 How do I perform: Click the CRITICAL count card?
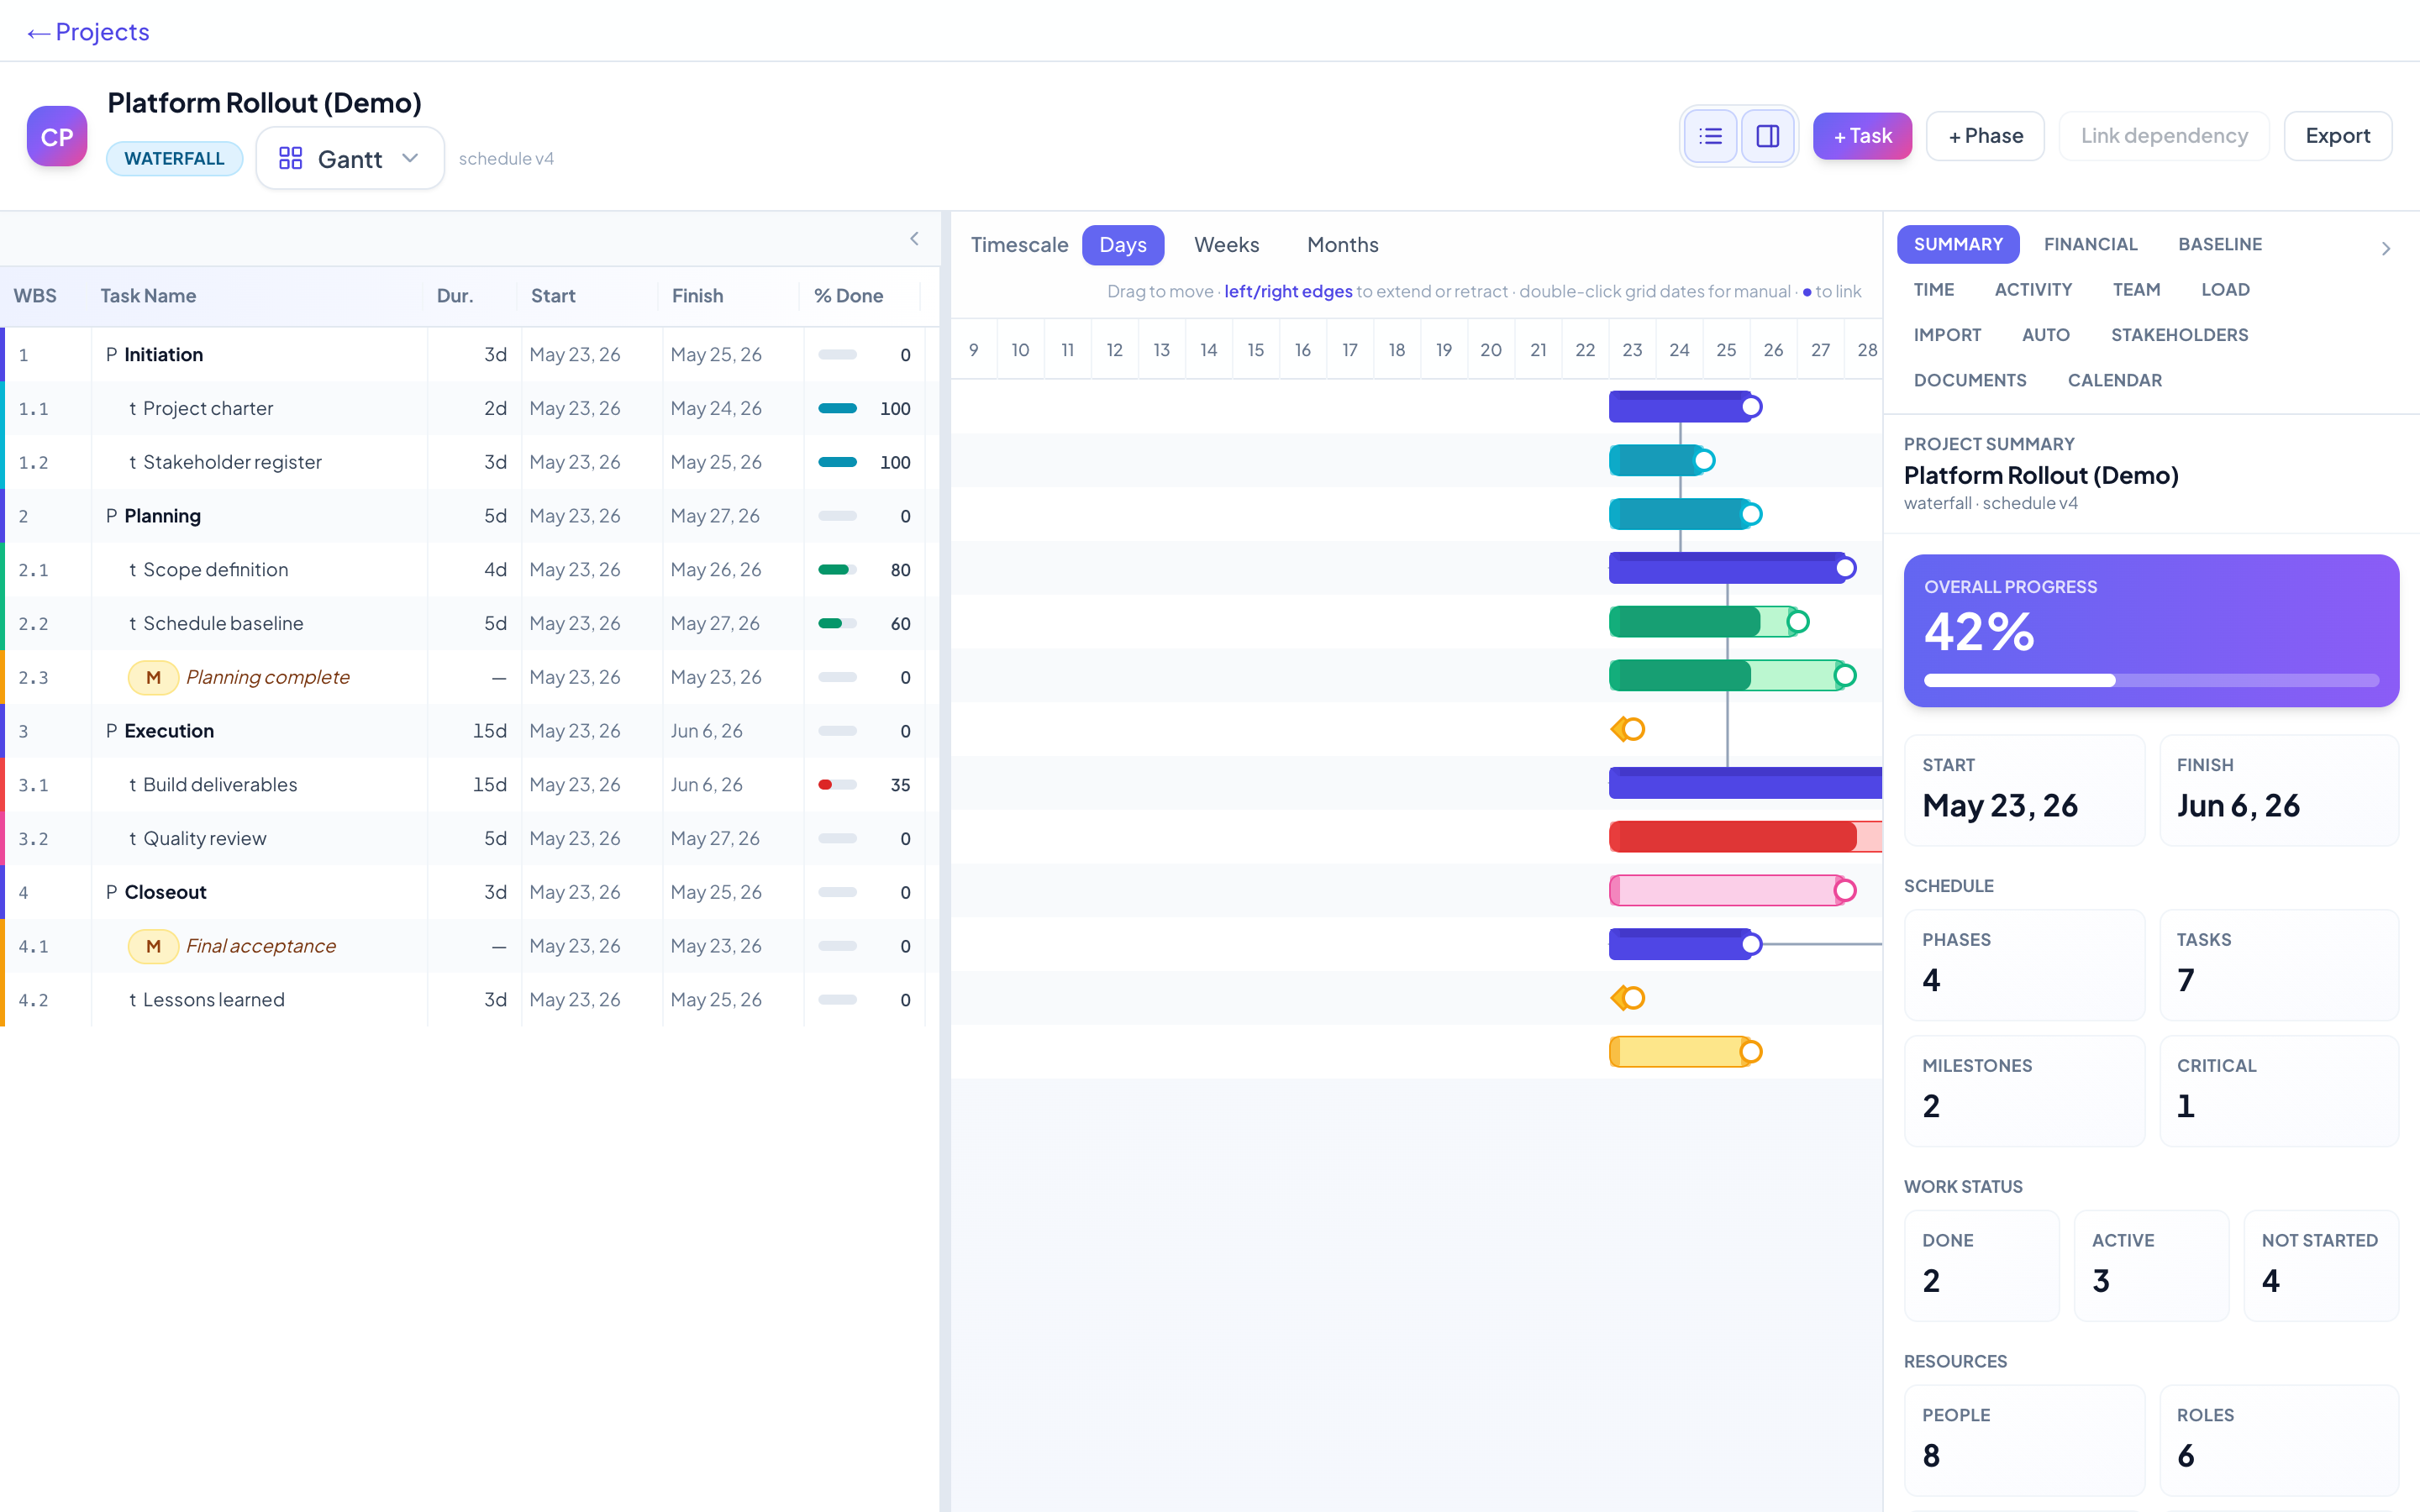pos(2279,1091)
